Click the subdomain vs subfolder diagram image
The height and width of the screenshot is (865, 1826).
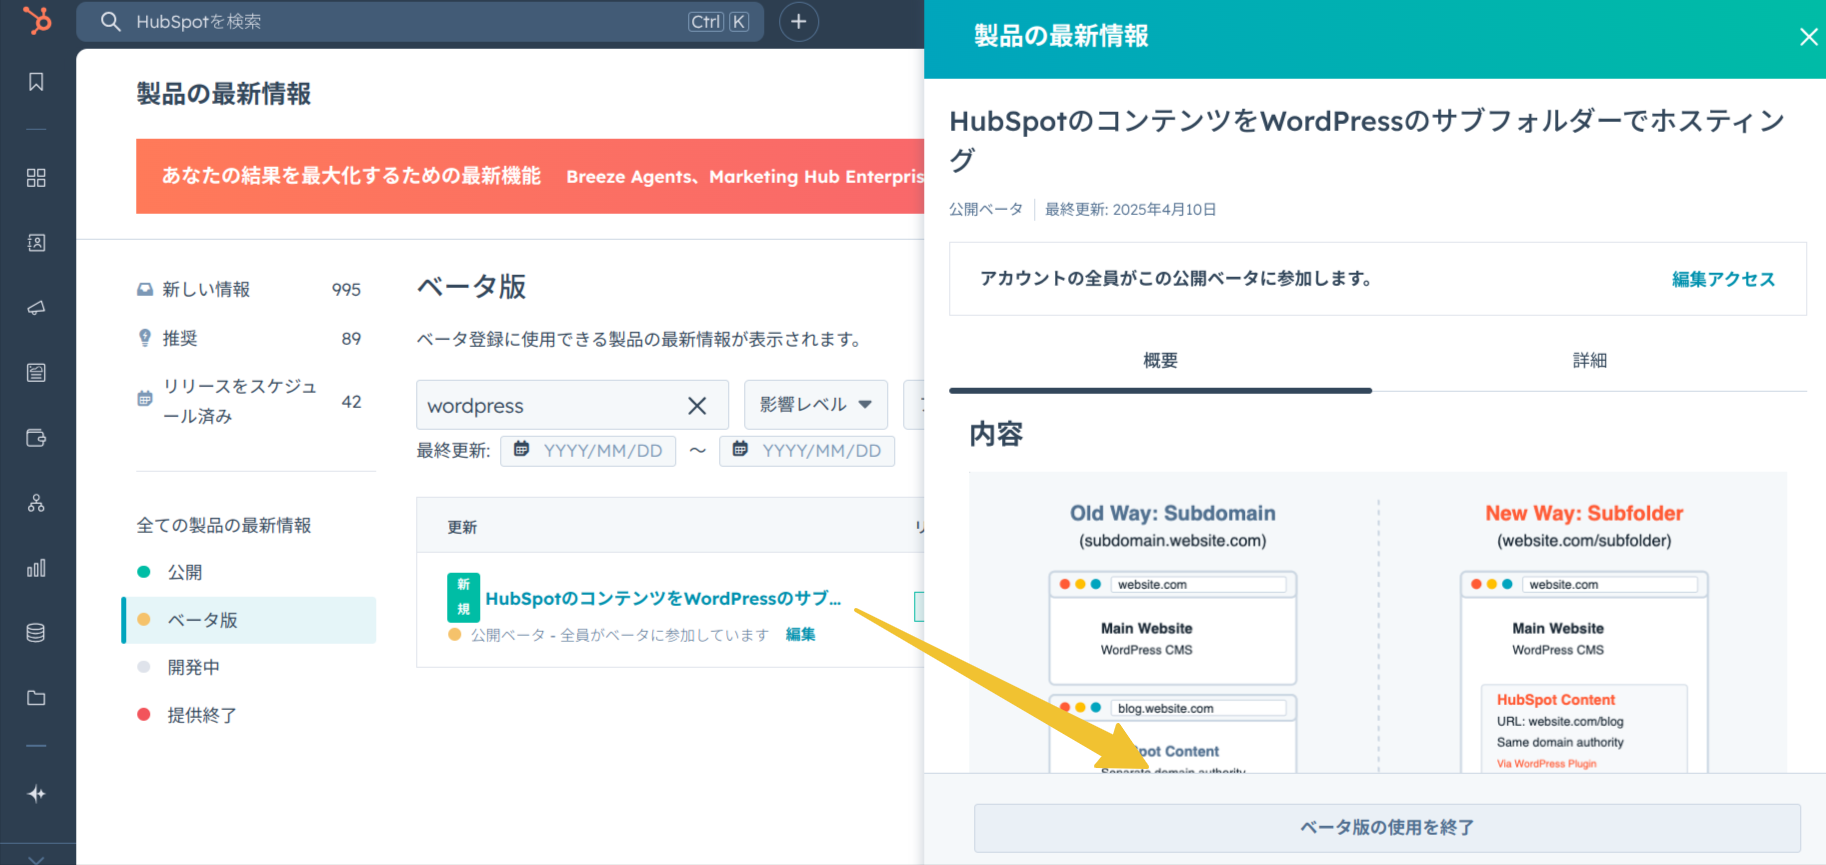coord(1377,622)
